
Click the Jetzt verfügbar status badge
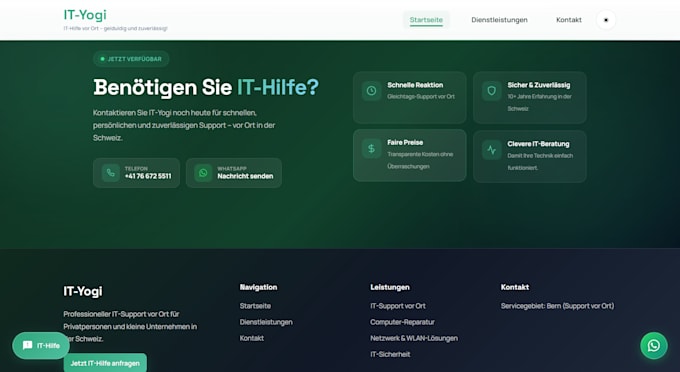(x=131, y=59)
